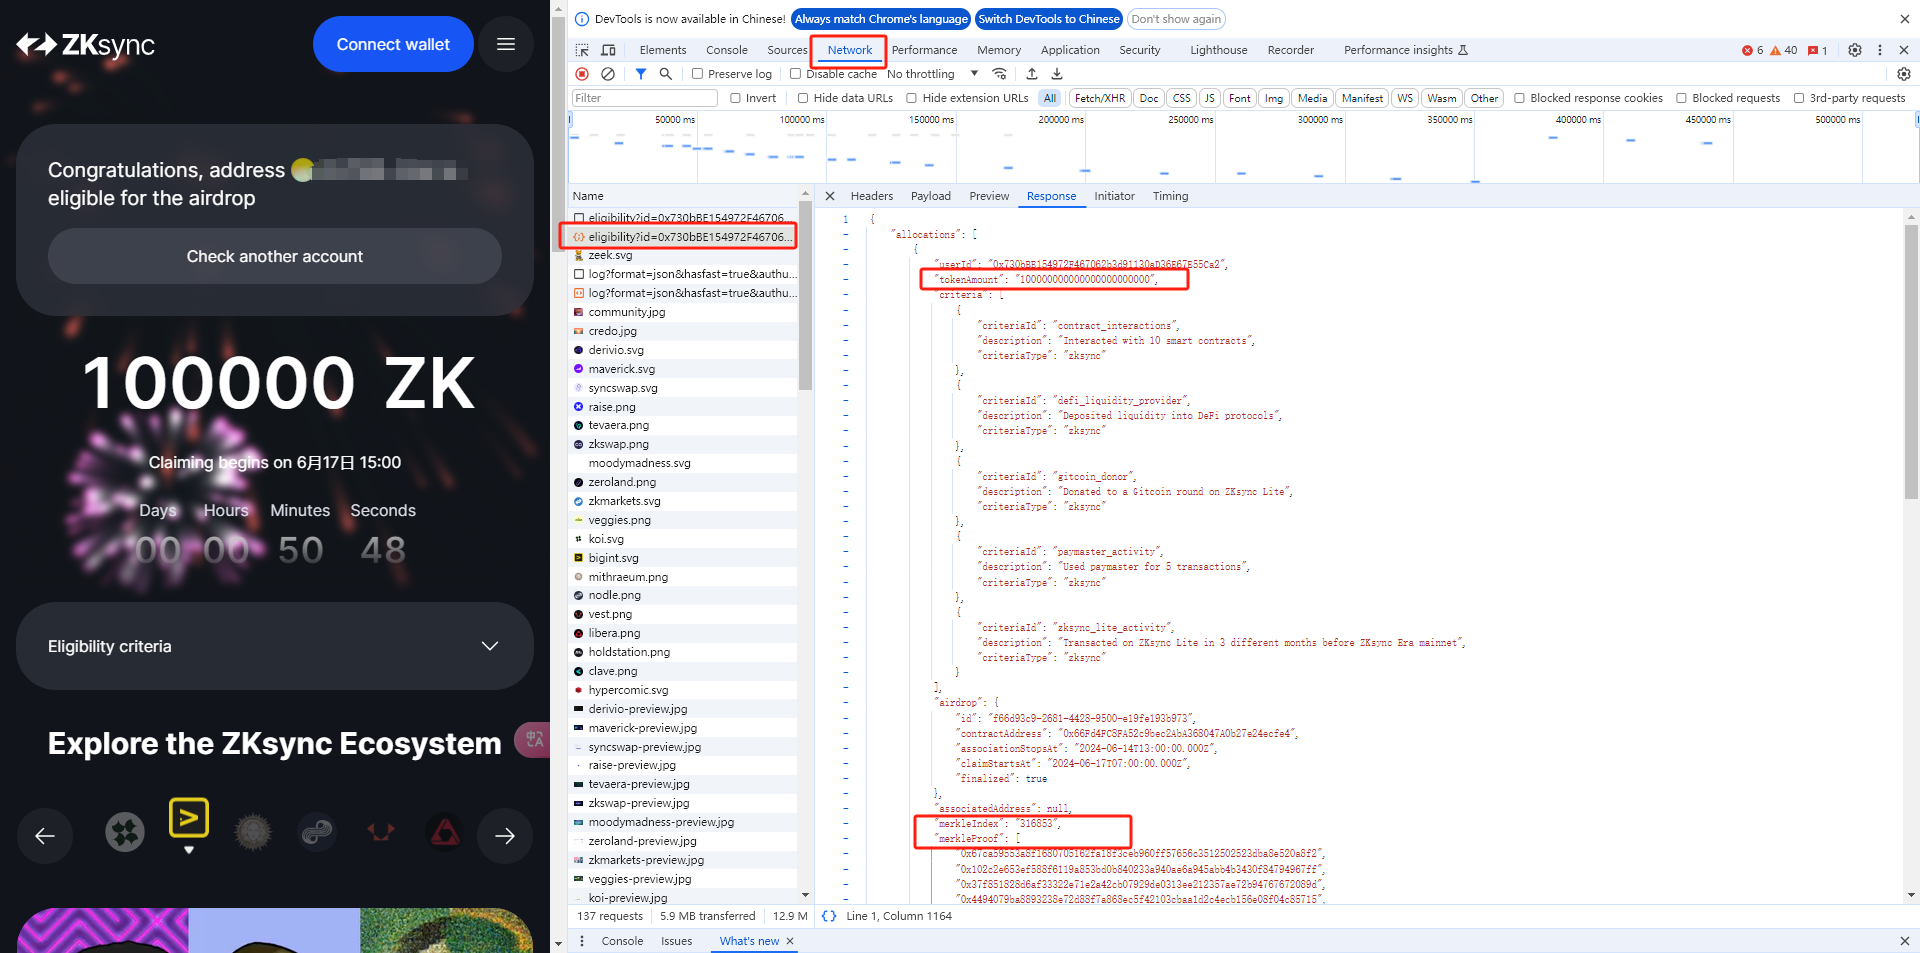Select the four-leaf ecosystem project icon

(x=125, y=832)
